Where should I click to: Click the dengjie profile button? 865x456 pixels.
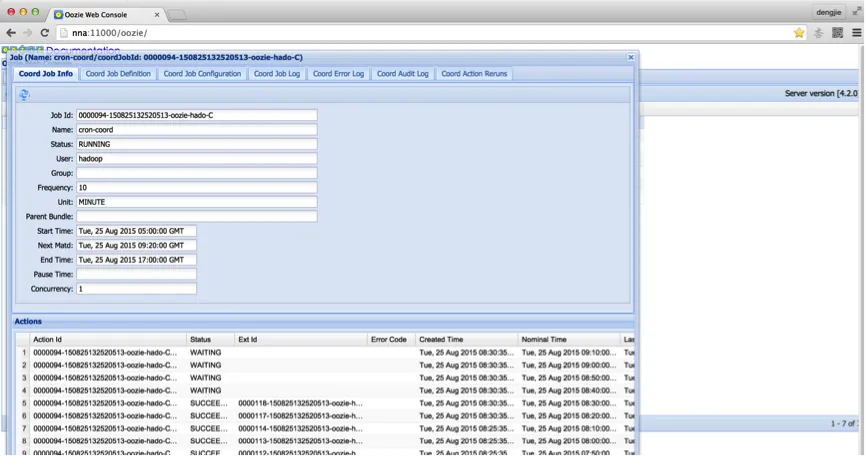829,12
